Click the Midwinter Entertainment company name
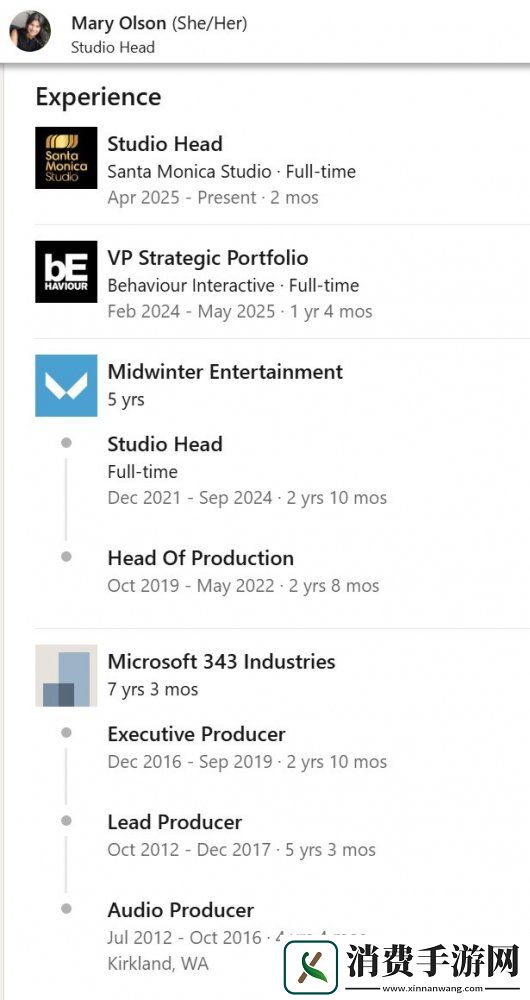Image resolution: width=530 pixels, height=1000 pixels. [225, 371]
